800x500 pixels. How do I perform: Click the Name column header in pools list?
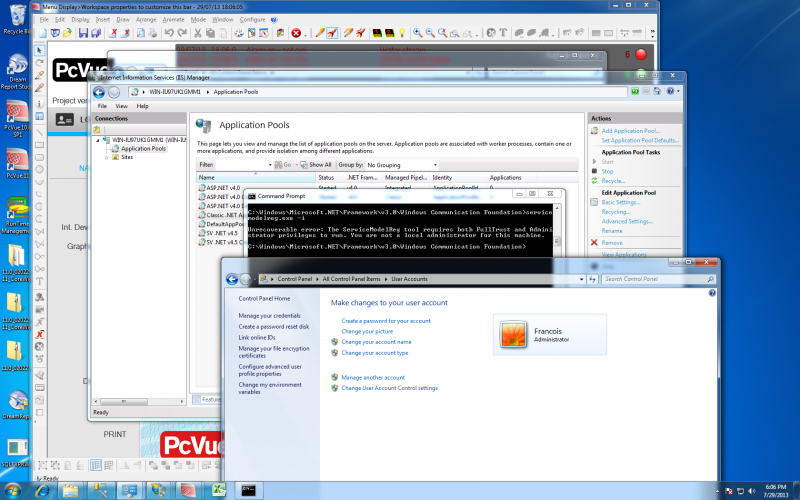pos(256,178)
